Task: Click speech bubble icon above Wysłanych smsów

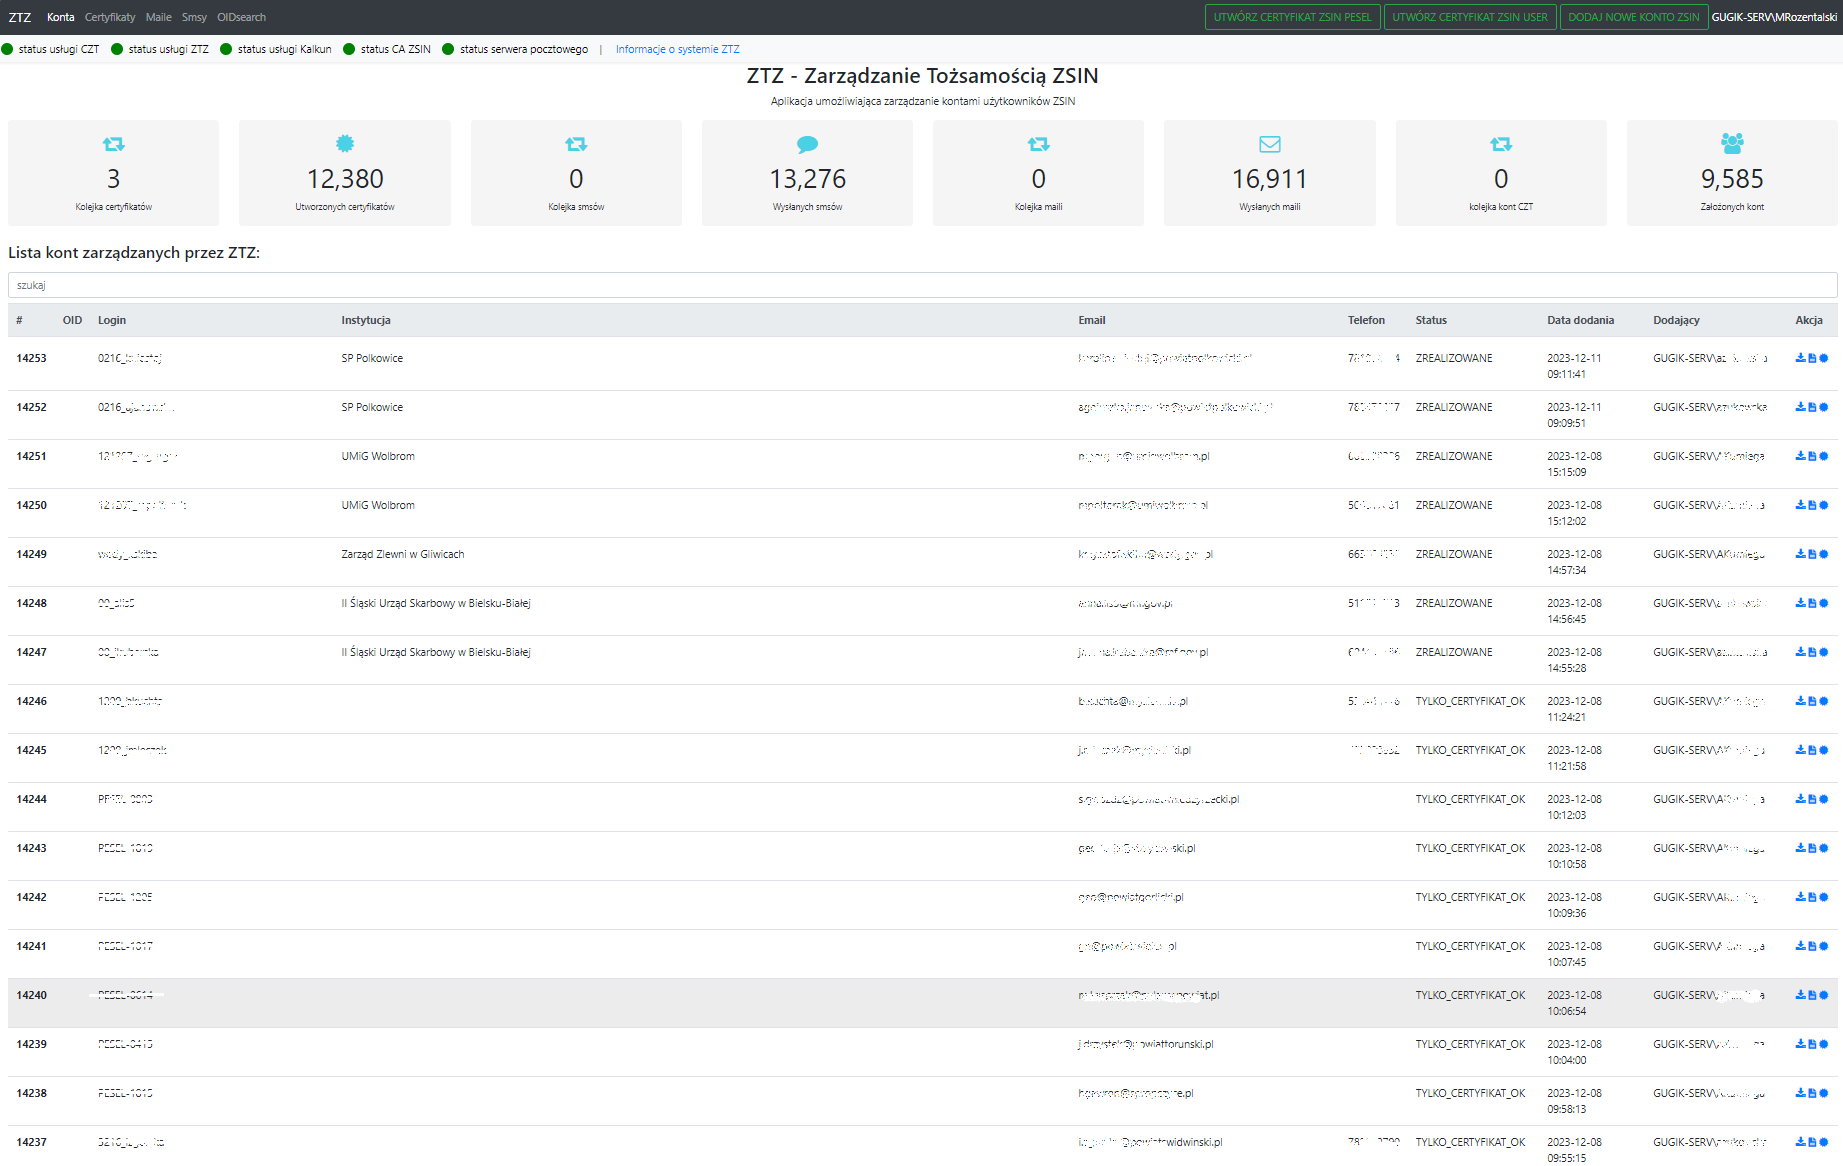Action: pyautogui.click(x=807, y=144)
